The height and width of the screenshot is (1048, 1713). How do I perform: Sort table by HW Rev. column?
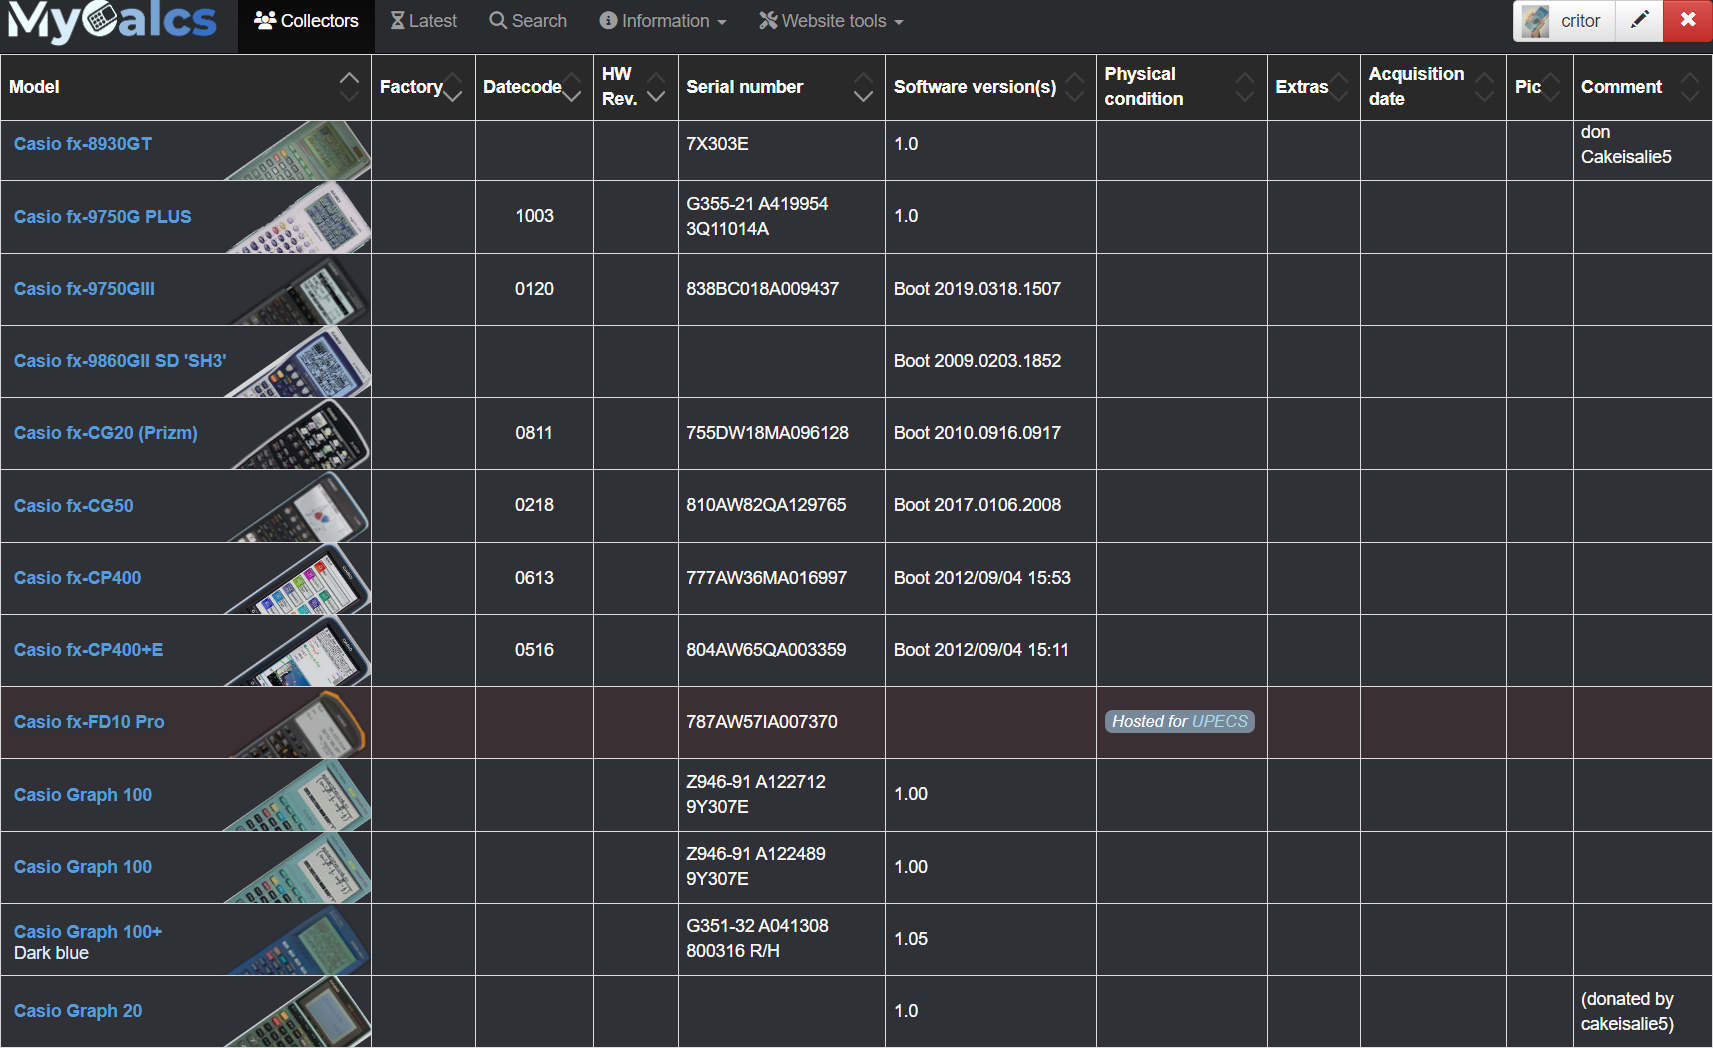point(636,87)
